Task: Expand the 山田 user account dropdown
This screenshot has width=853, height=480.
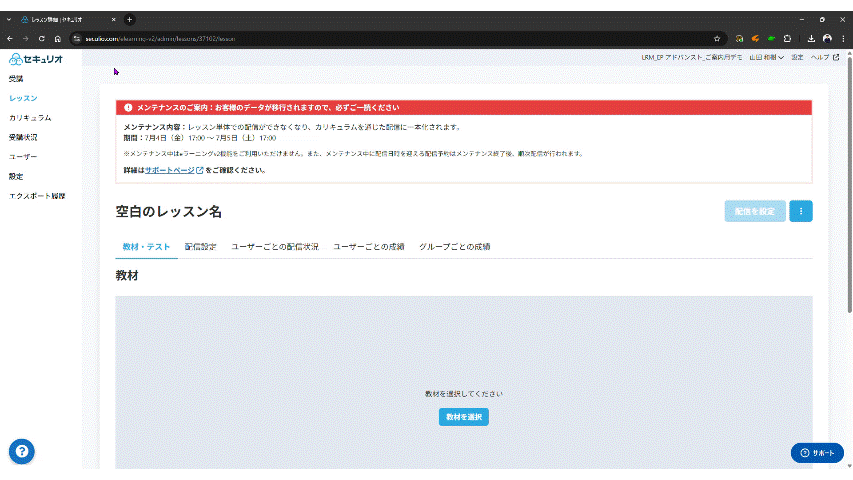Action: pos(767,57)
